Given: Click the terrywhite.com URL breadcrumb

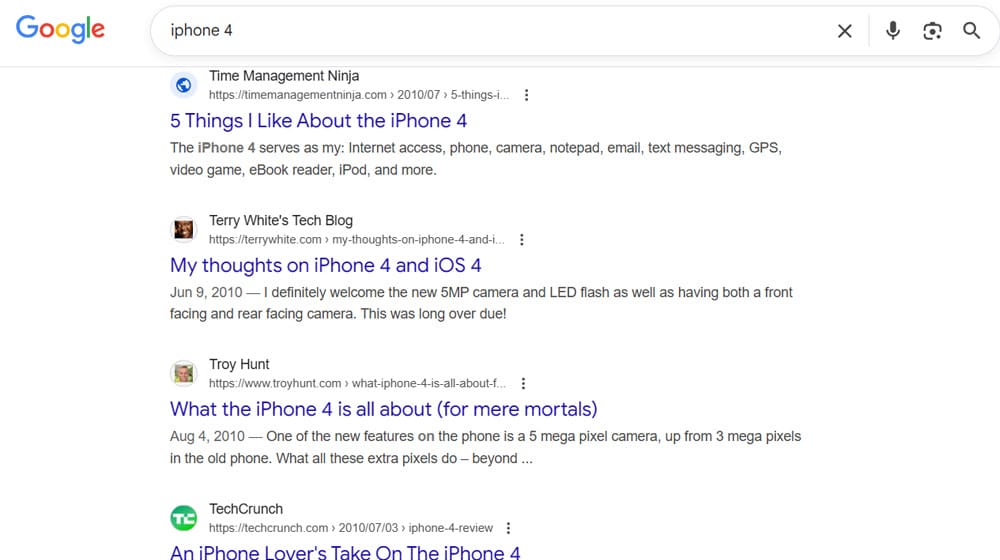Looking at the screenshot, I should (356, 240).
